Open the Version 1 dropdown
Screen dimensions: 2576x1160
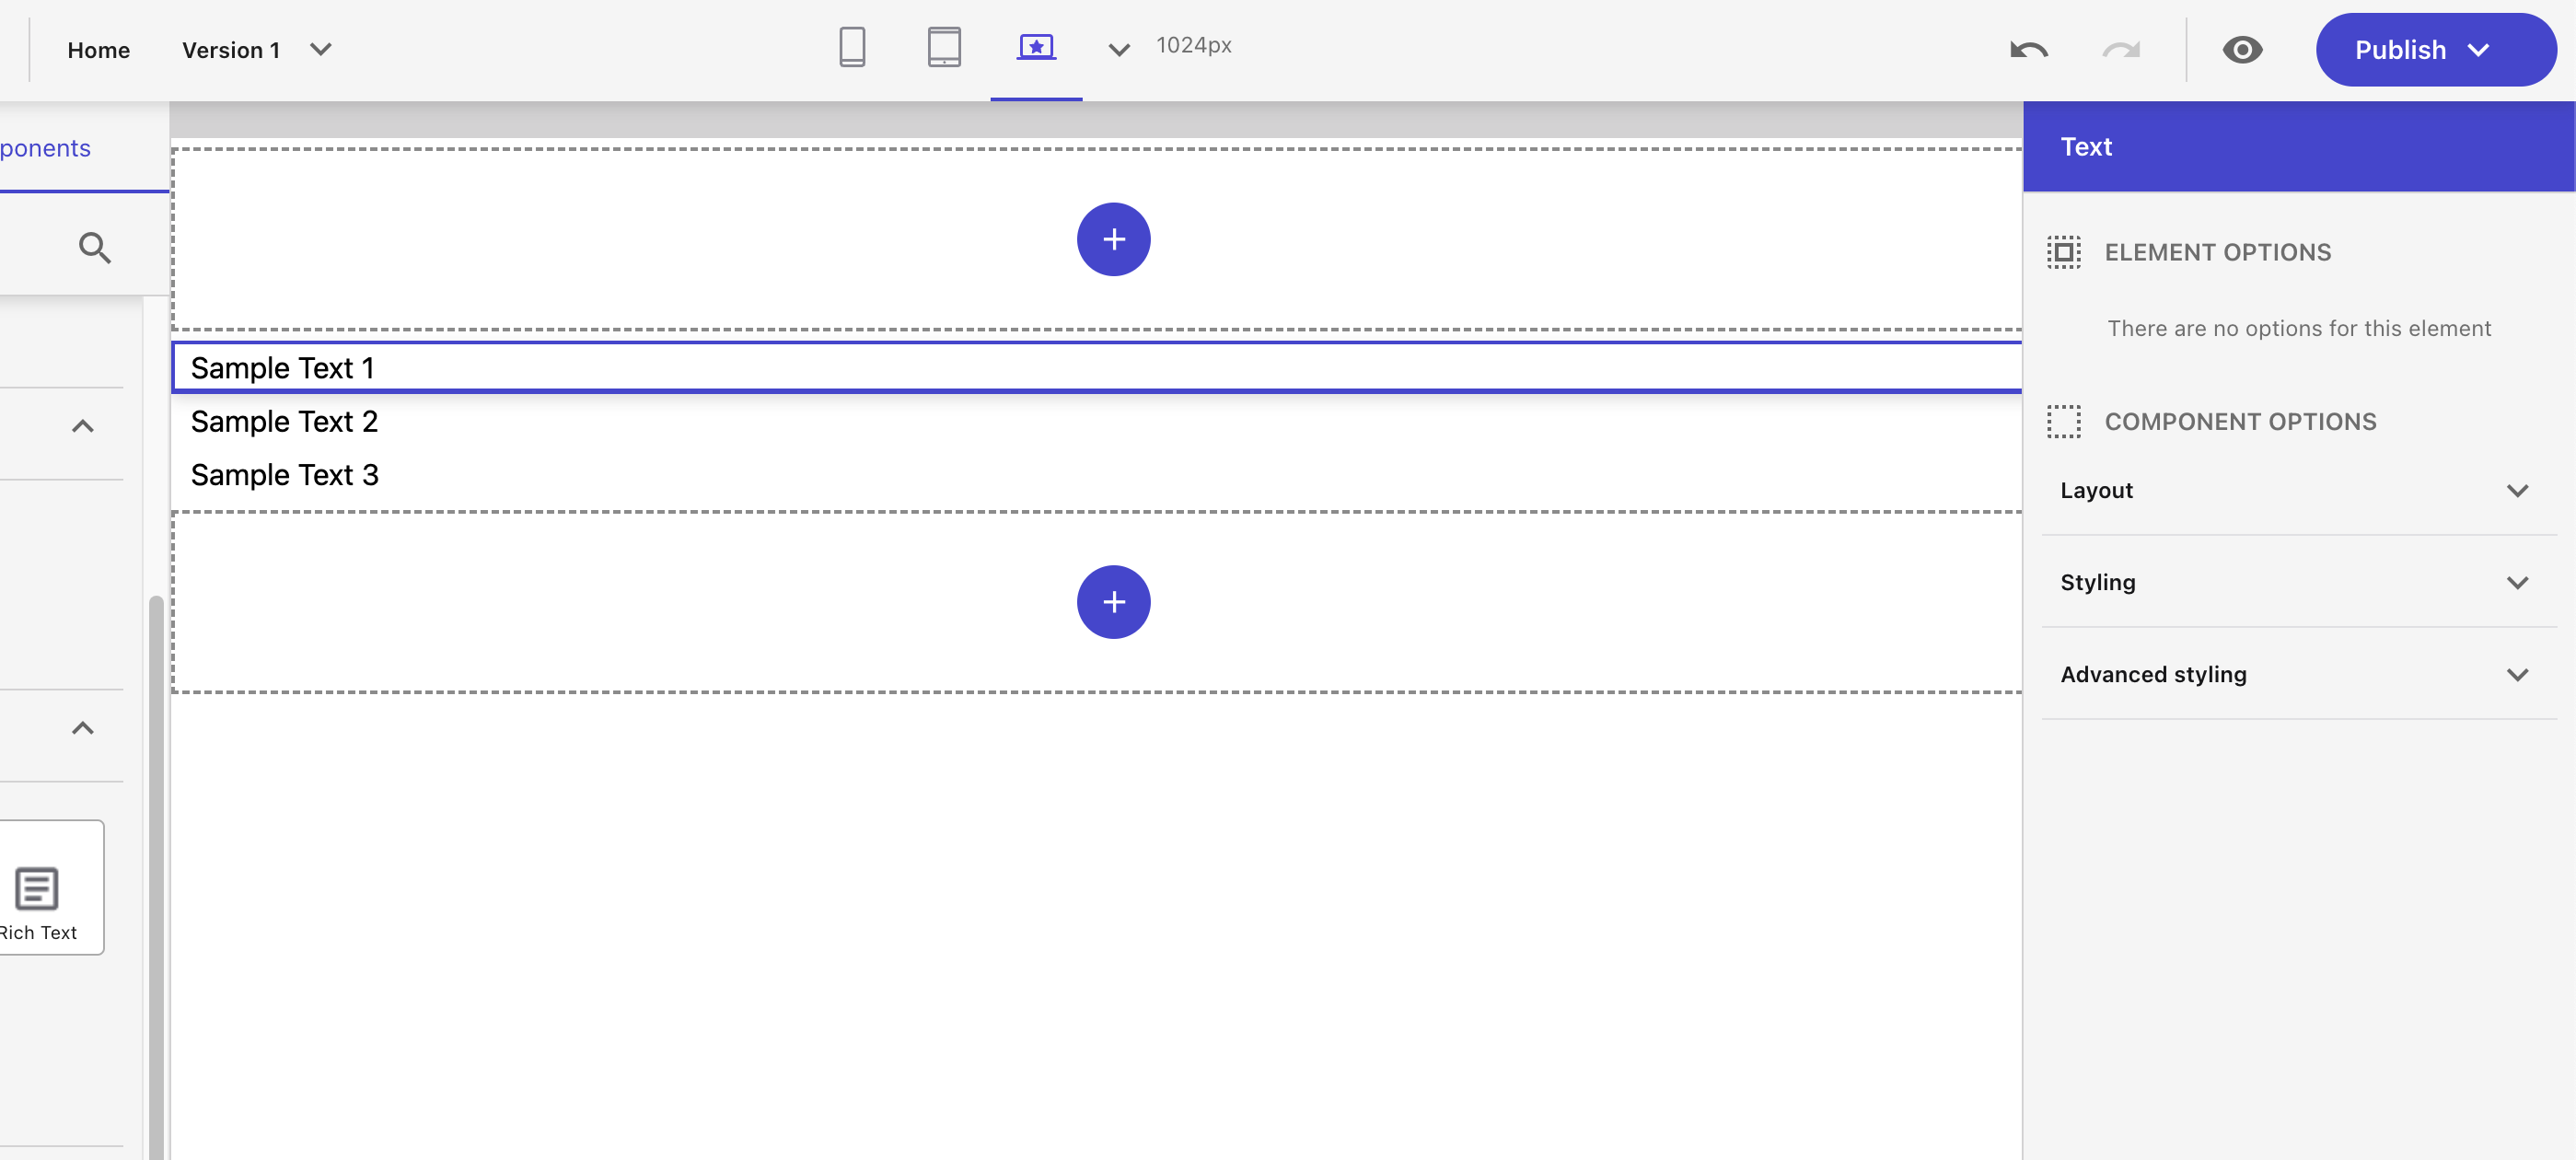click(257, 50)
